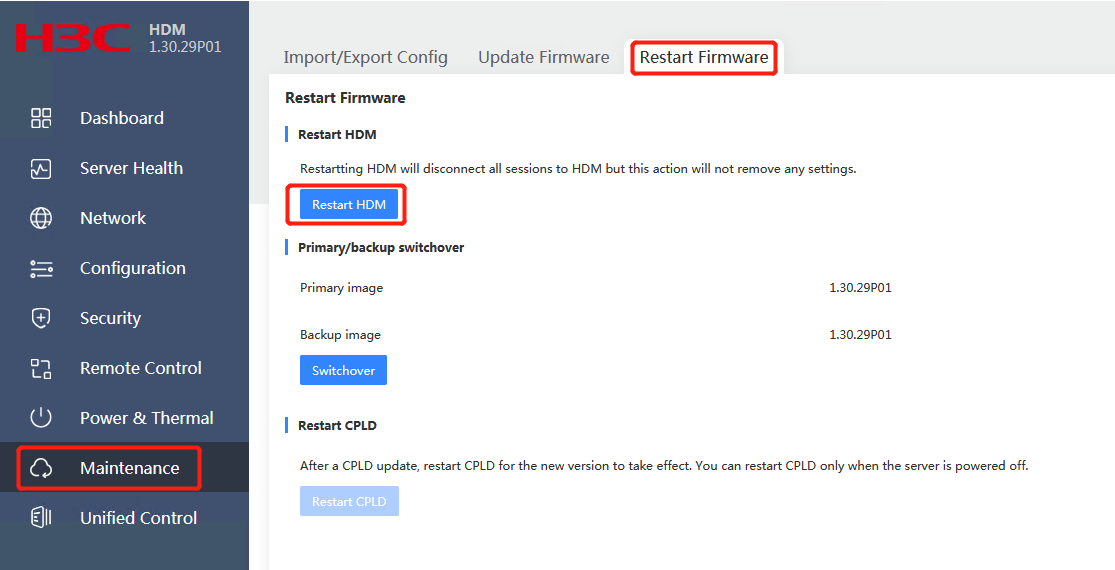The width and height of the screenshot is (1115, 570).
Task: Switch to the Import/Export Config tab
Action: (x=366, y=58)
